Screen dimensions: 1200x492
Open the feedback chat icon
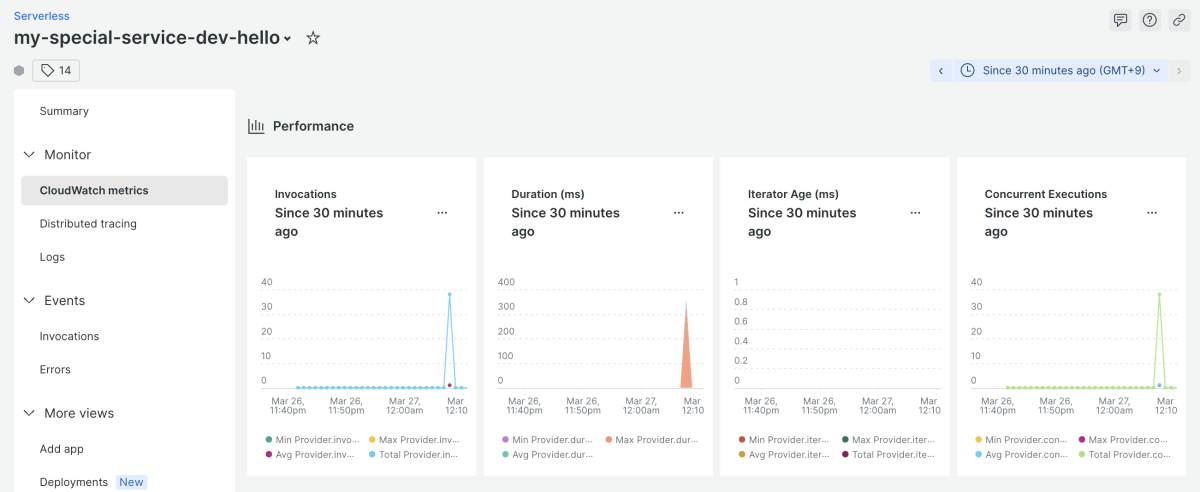click(x=1120, y=21)
